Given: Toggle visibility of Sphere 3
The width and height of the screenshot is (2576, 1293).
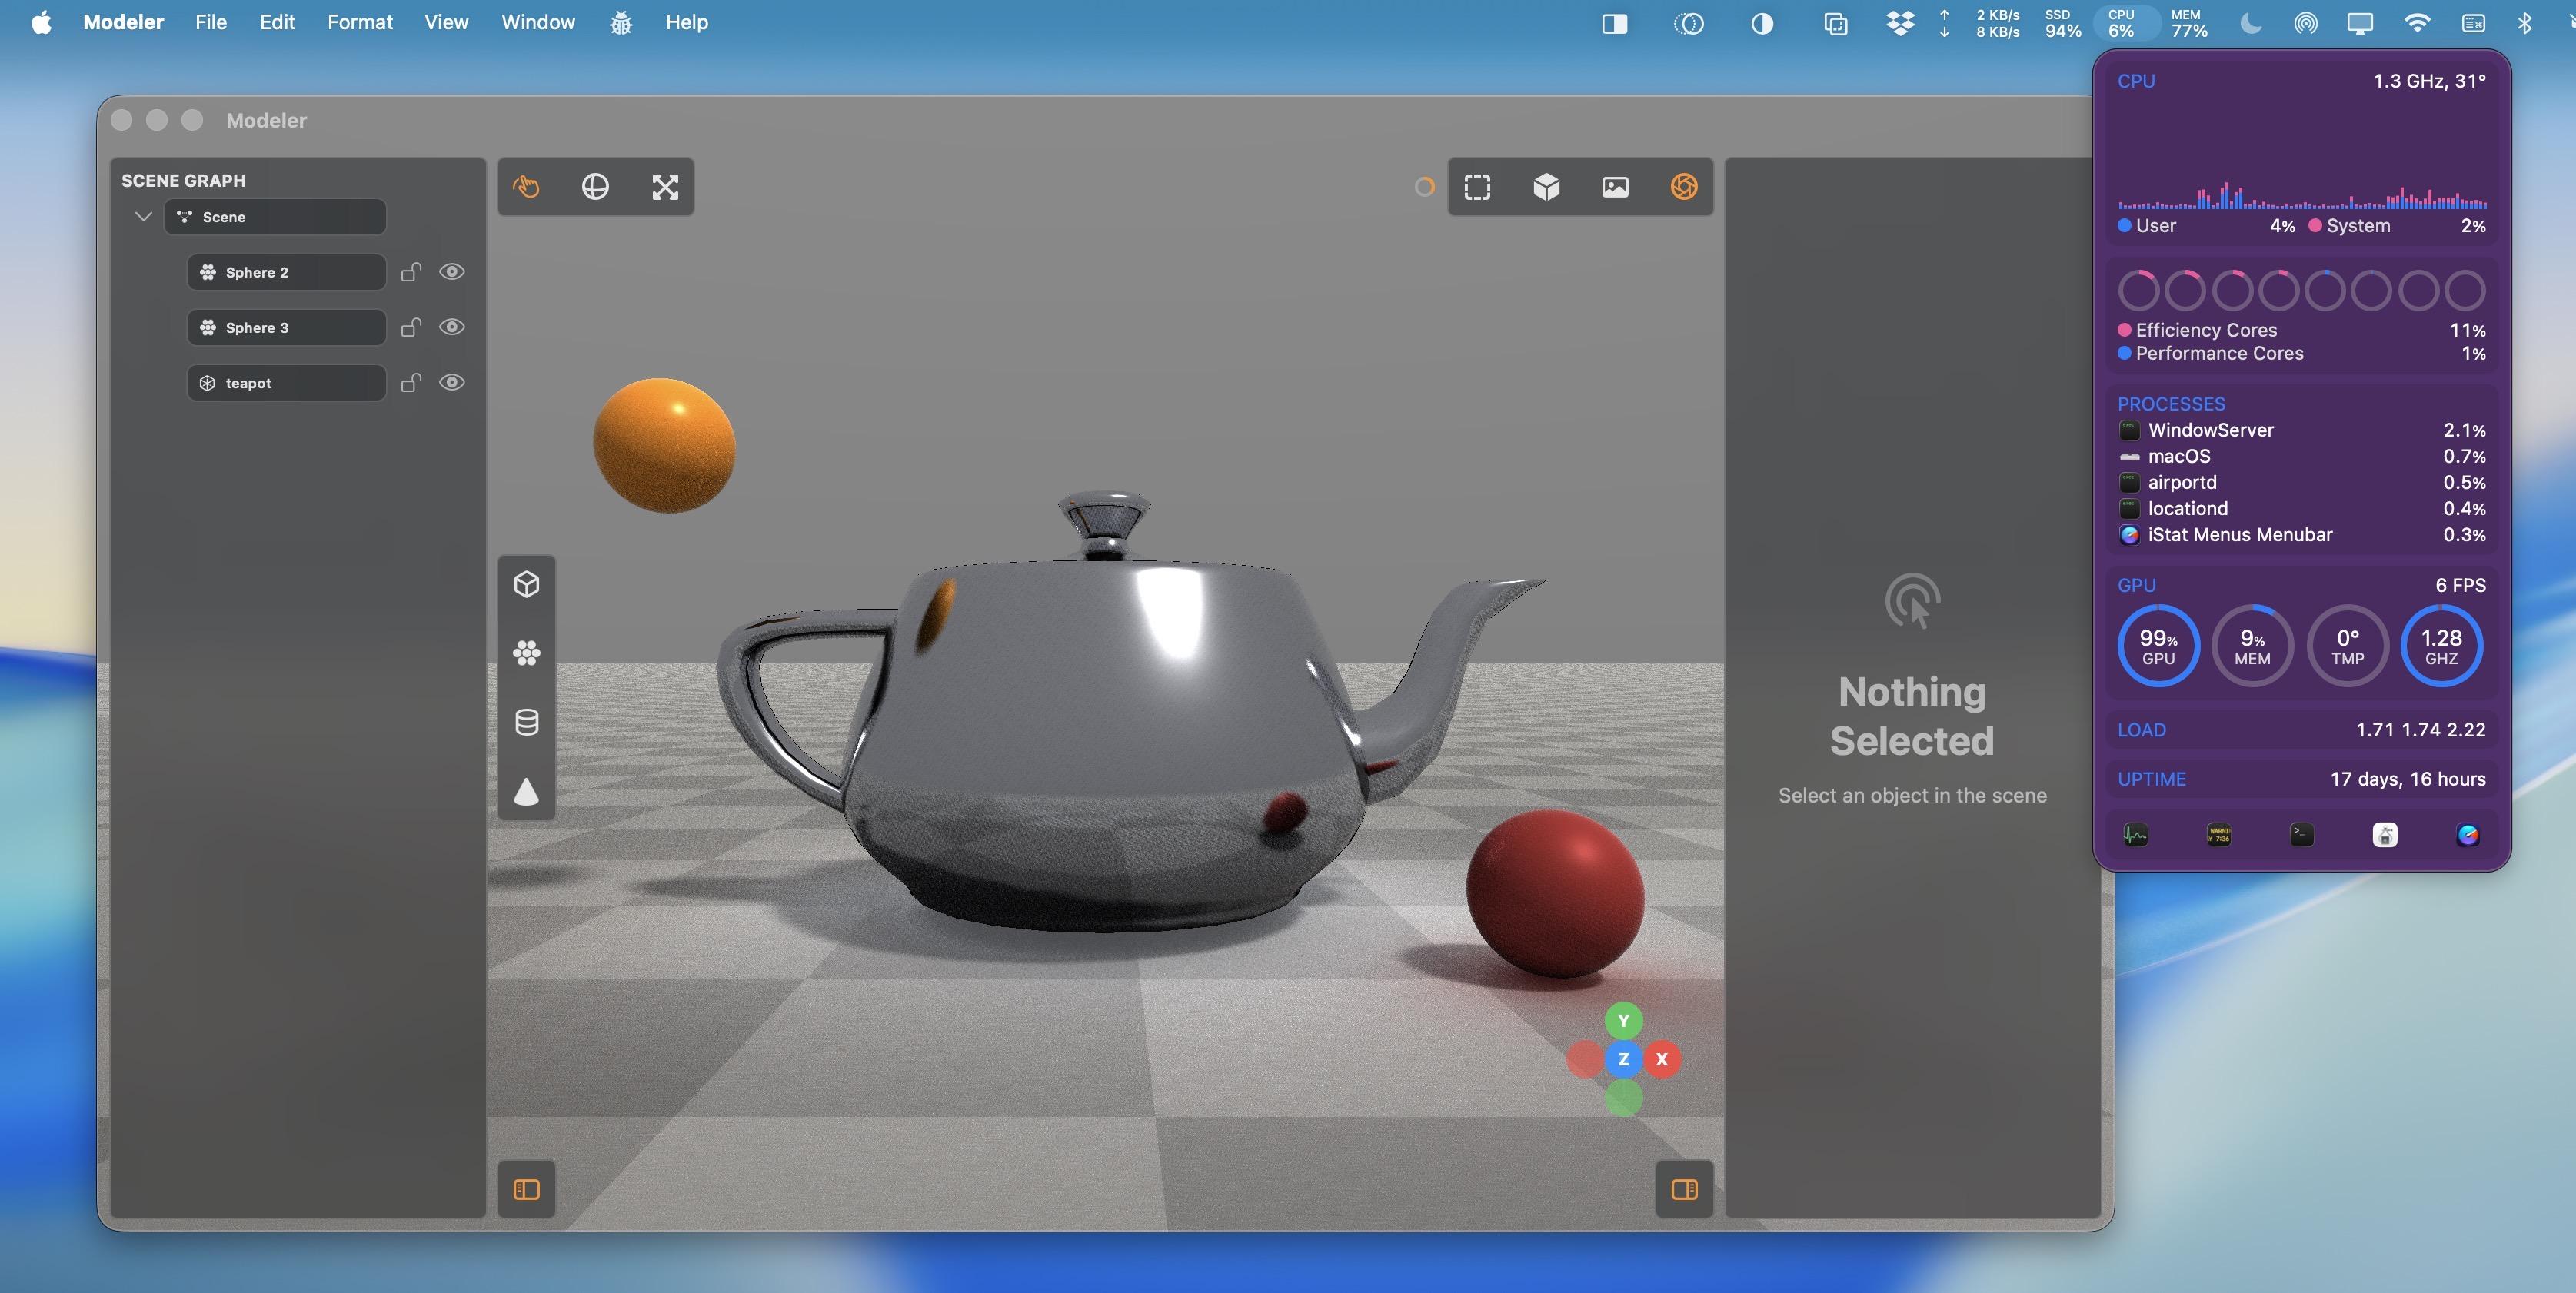Looking at the screenshot, I should [452, 327].
